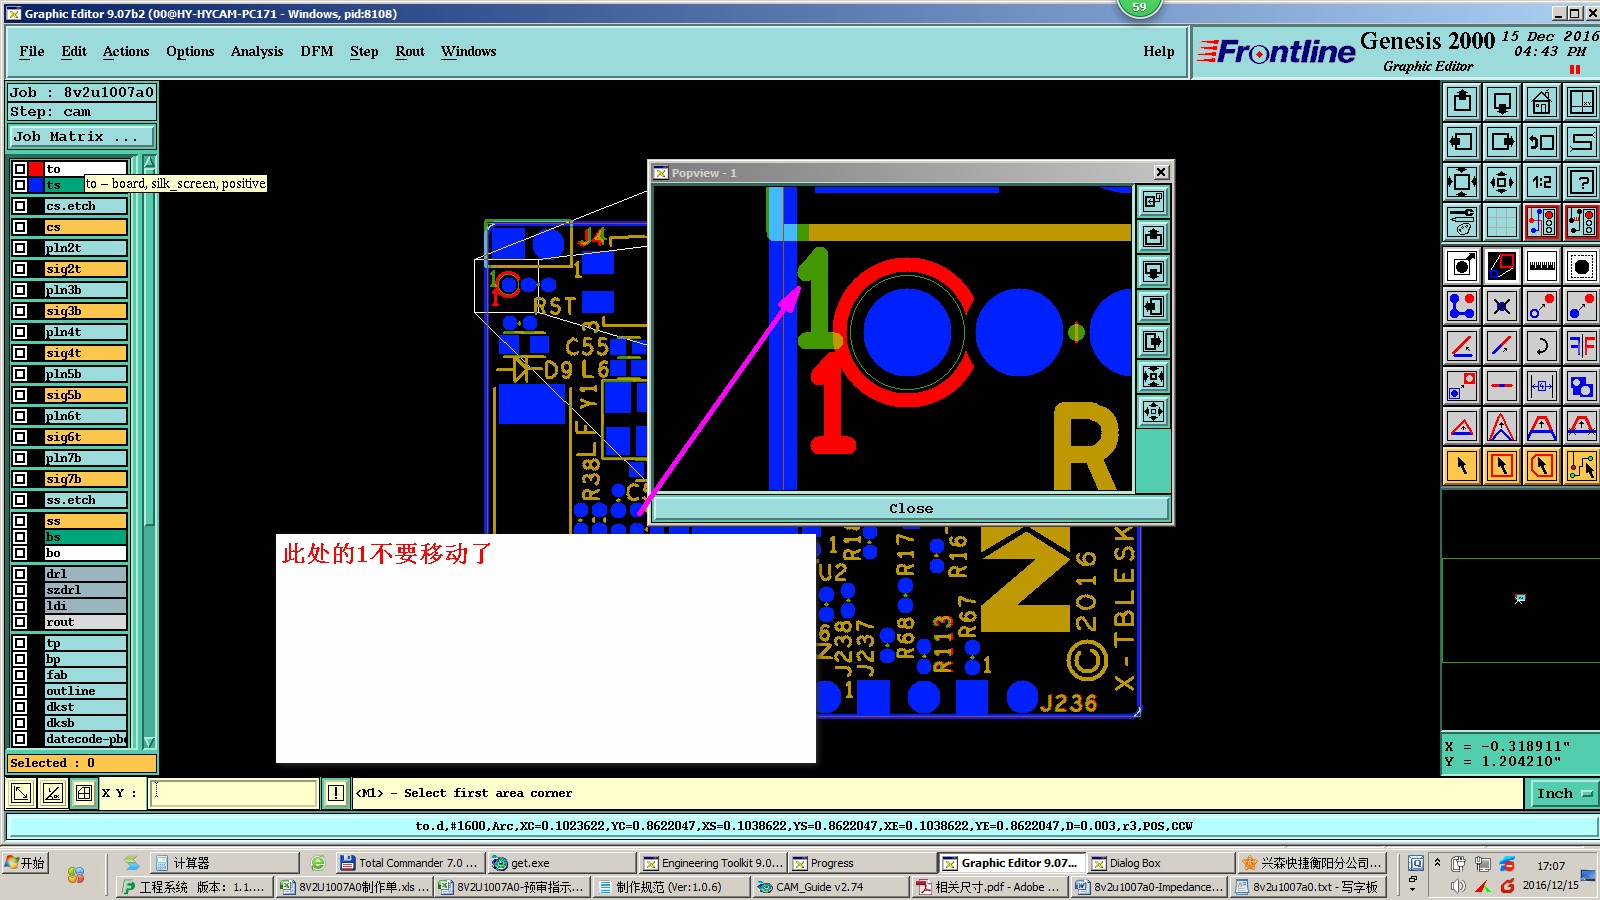1600x900 pixels.
Task: Click the pan left icon in main toolbar
Action: [1462, 142]
